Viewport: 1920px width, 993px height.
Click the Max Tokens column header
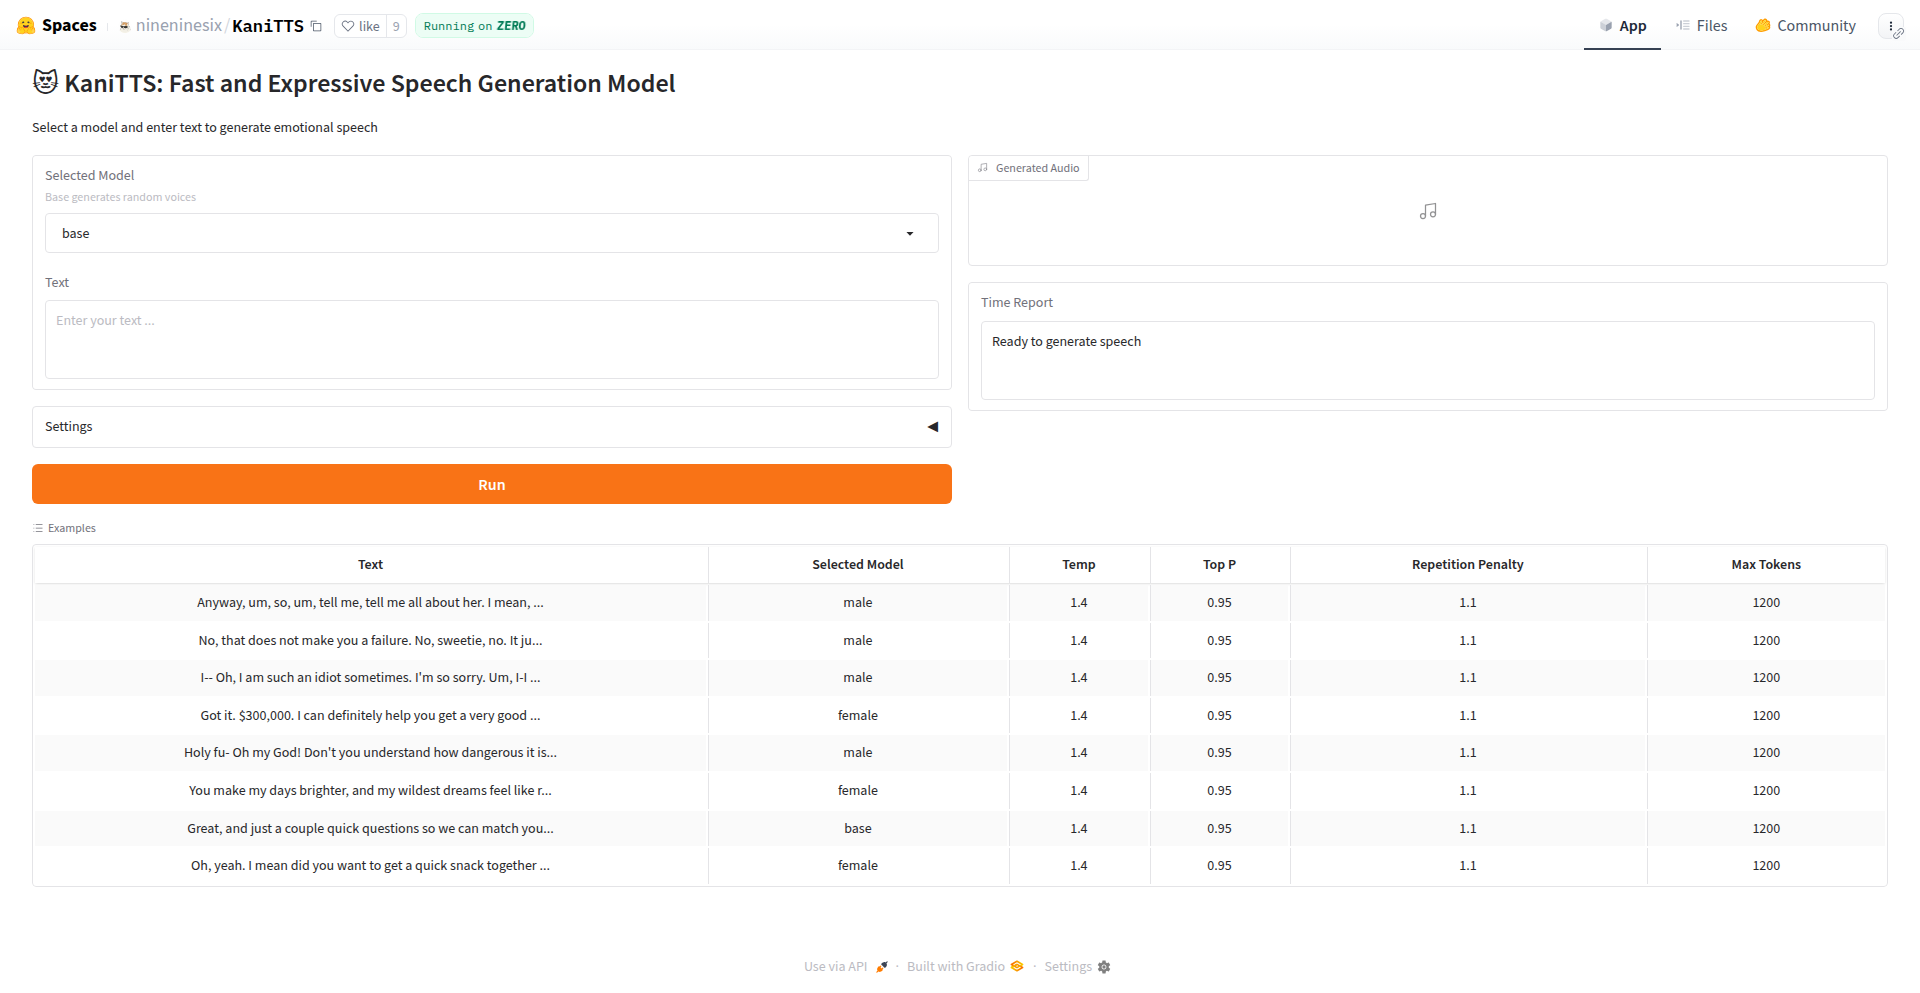(1766, 564)
